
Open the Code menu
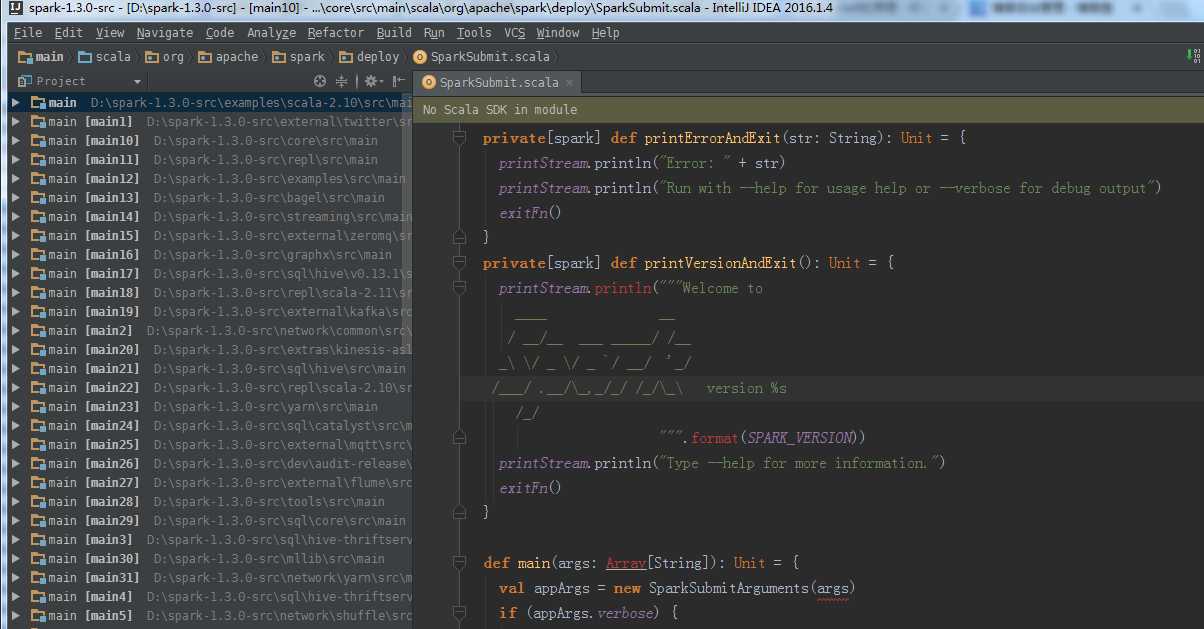(220, 32)
